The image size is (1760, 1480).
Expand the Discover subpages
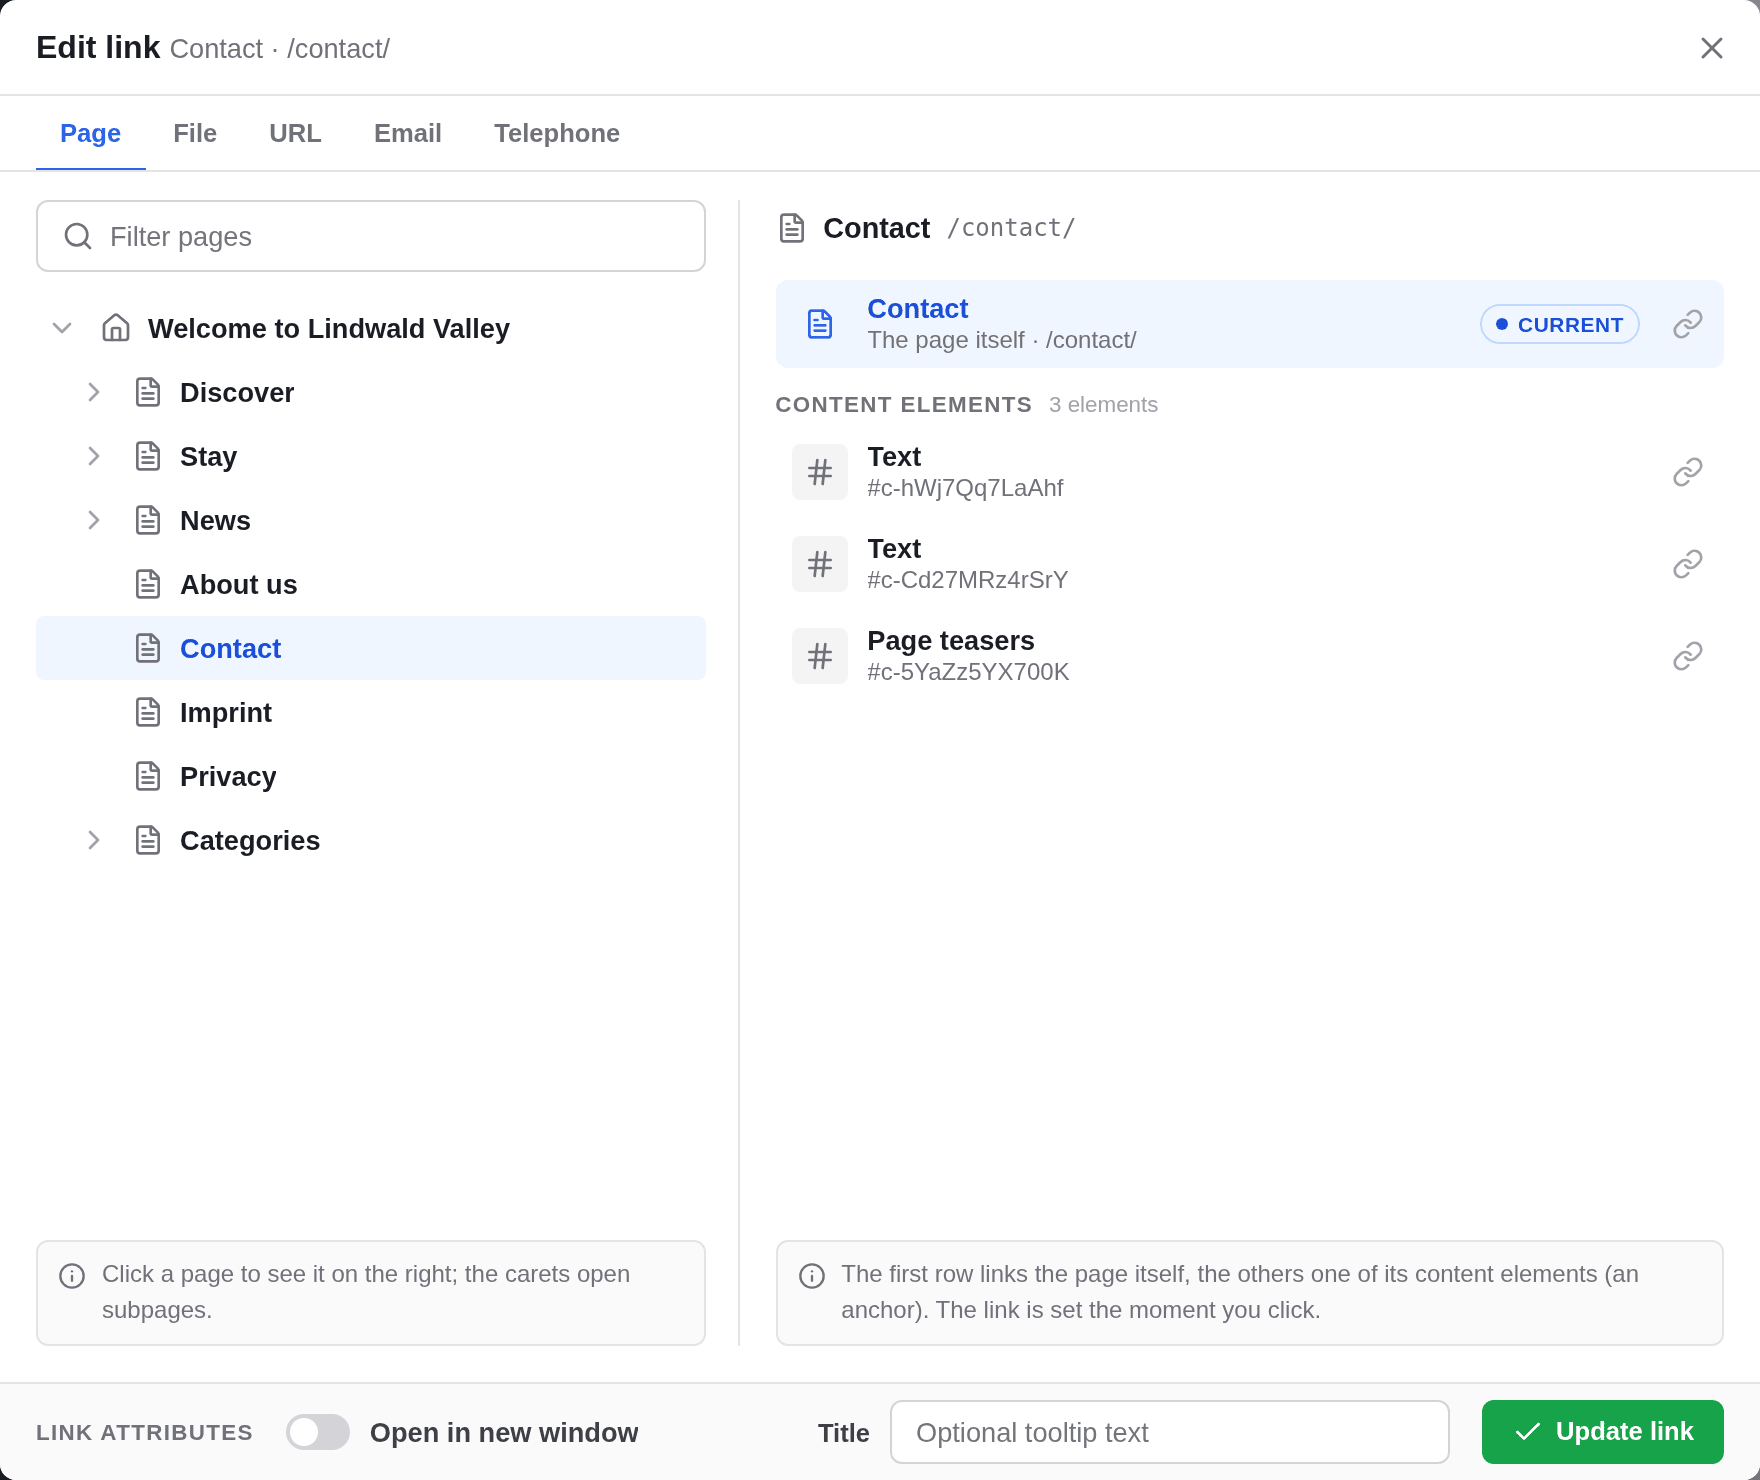pos(94,392)
